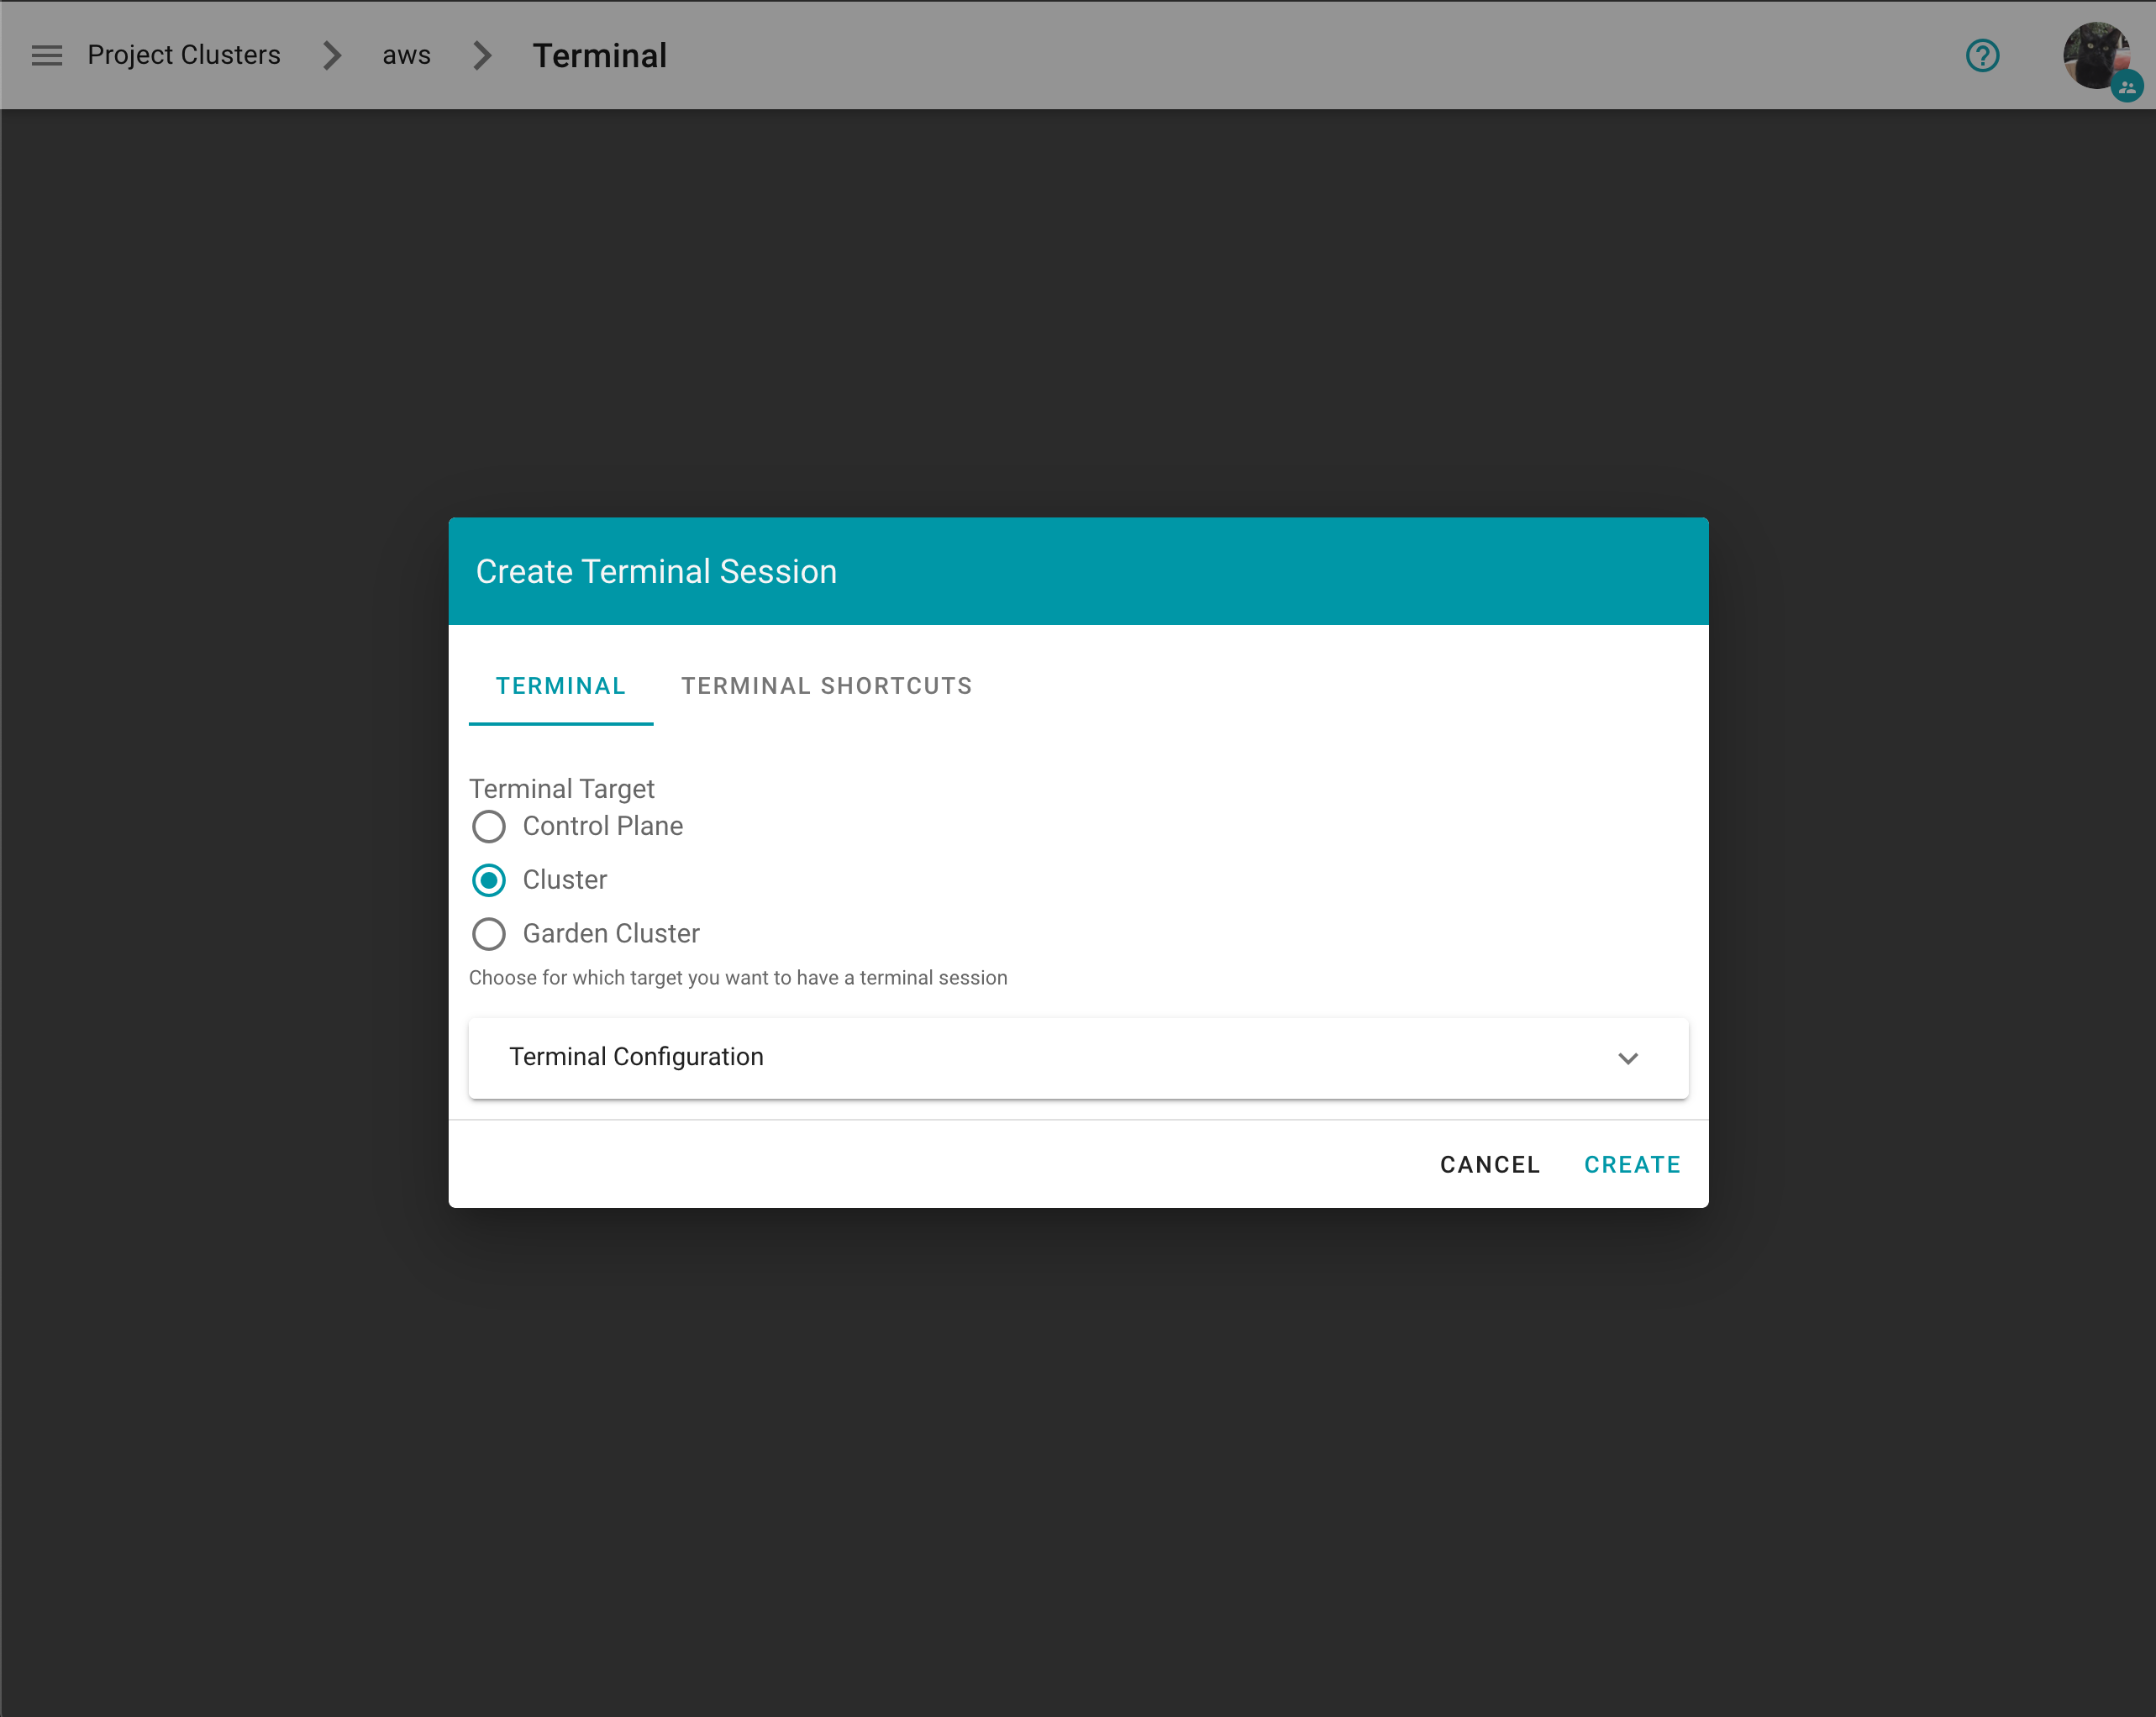Go to the aws breadcrumb link
Viewport: 2156px width, 1717px height.
point(406,55)
